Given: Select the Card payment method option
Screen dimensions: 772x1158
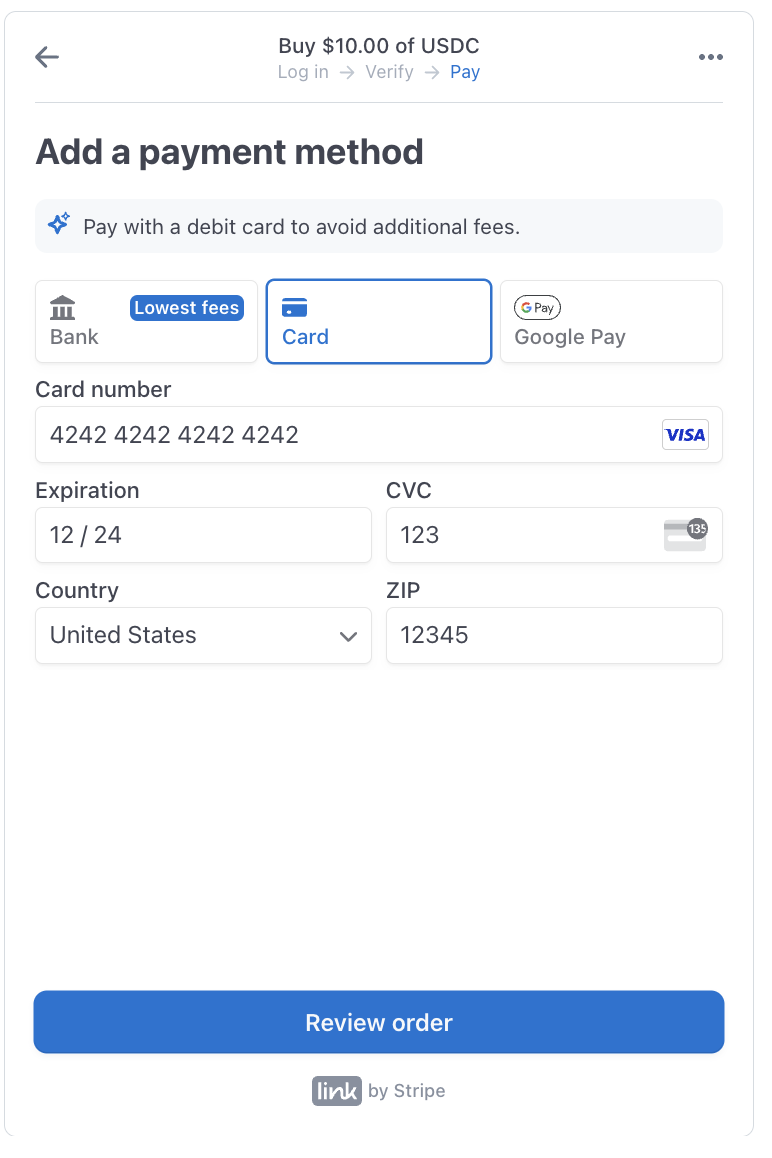Looking at the screenshot, I should tap(378, 321).
